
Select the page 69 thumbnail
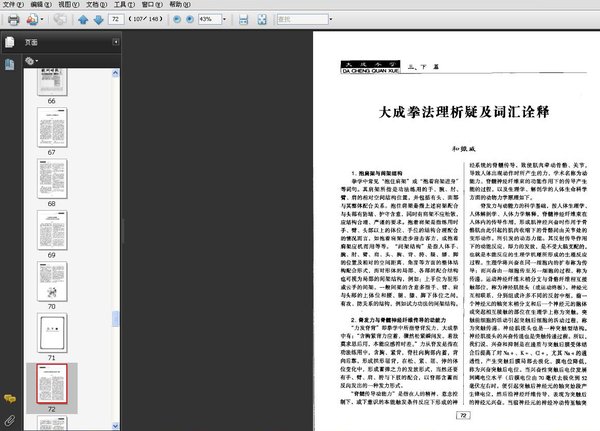52,230
